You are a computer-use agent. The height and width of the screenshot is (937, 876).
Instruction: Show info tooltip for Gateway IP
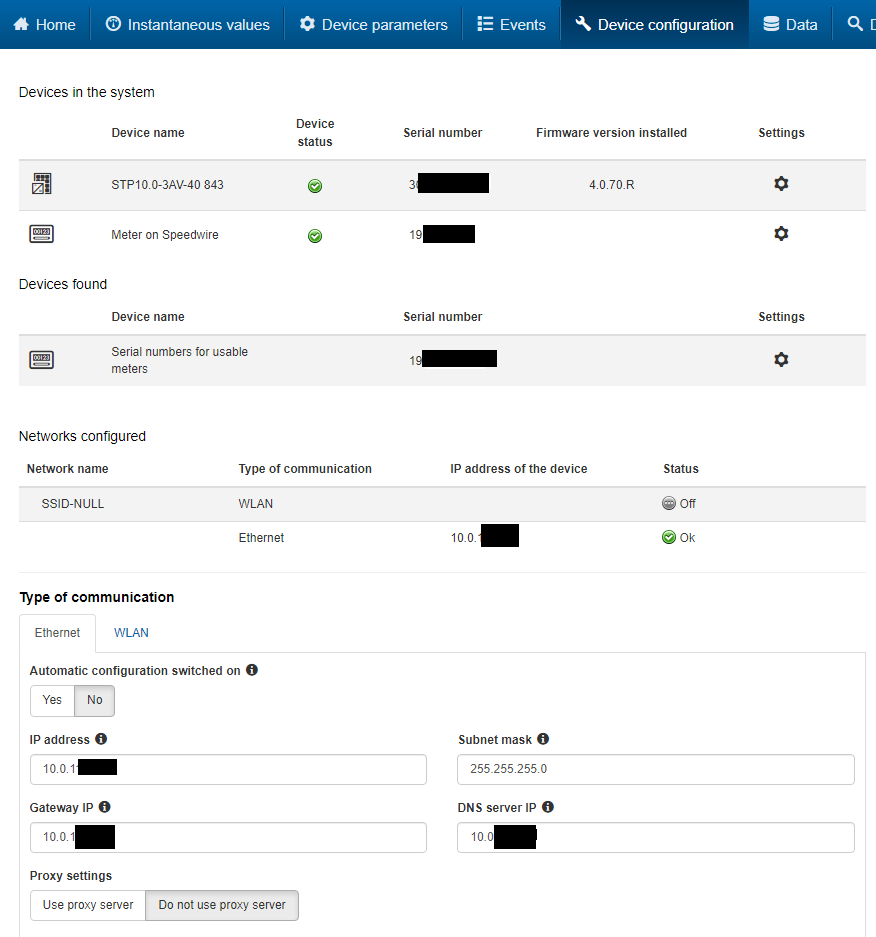[105, 807]
